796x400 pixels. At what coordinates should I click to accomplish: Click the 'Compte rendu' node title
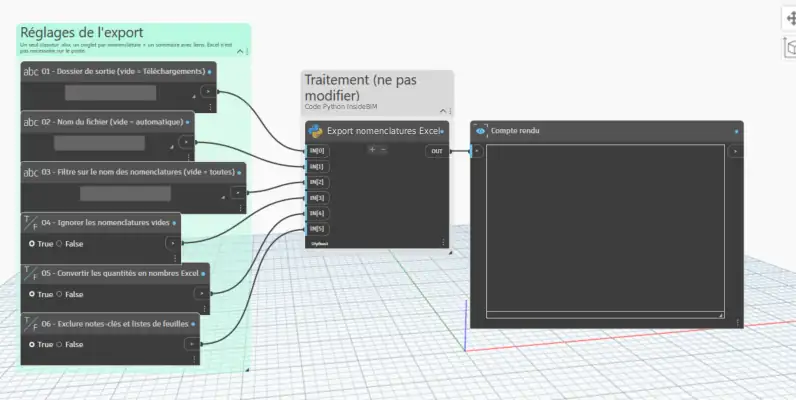(x=515, y=131)
